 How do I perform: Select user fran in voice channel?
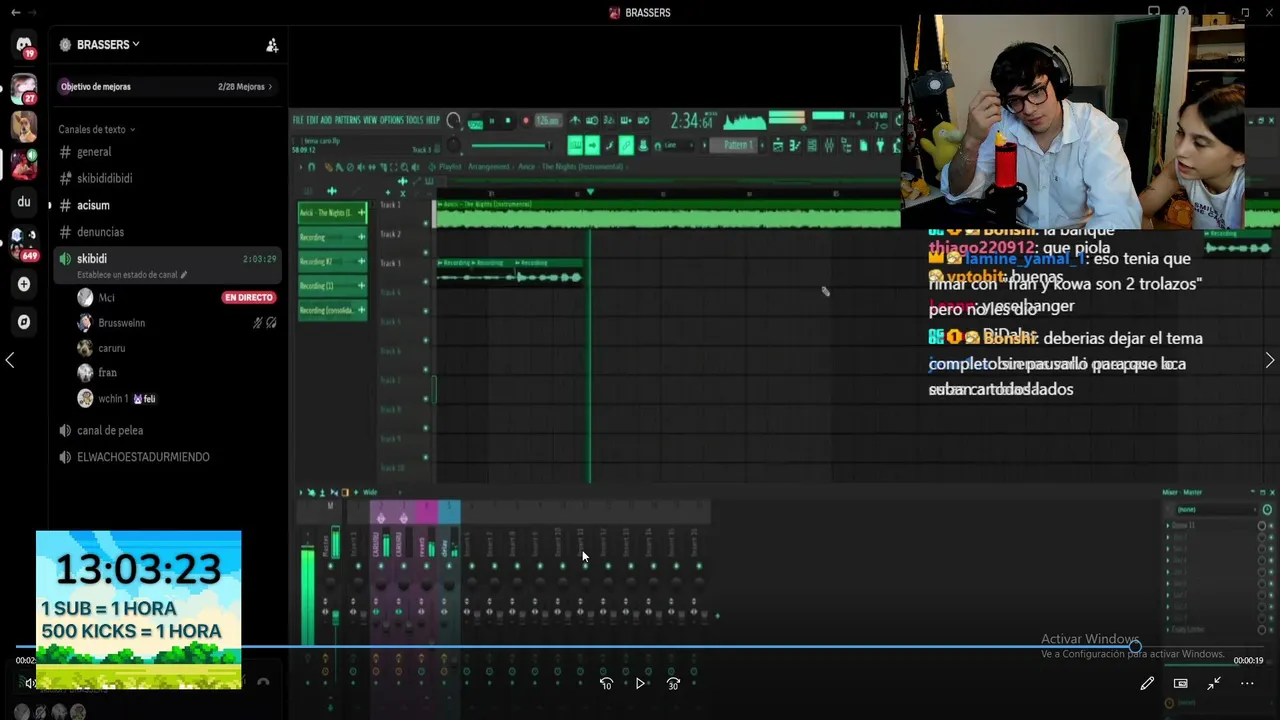click(108, 372)
